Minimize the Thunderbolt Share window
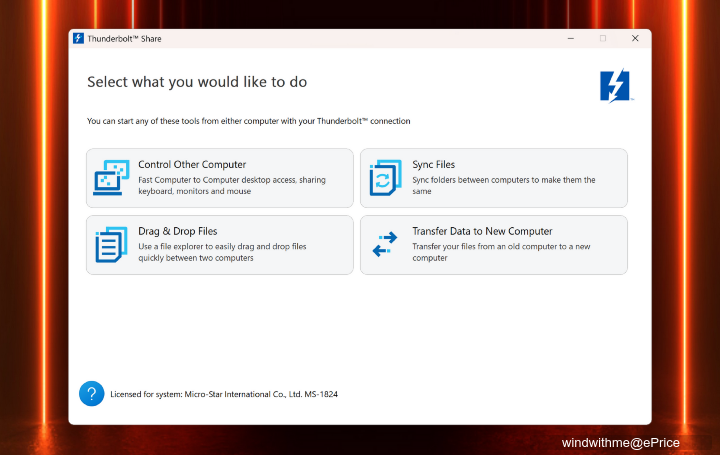 coord(570,39)
